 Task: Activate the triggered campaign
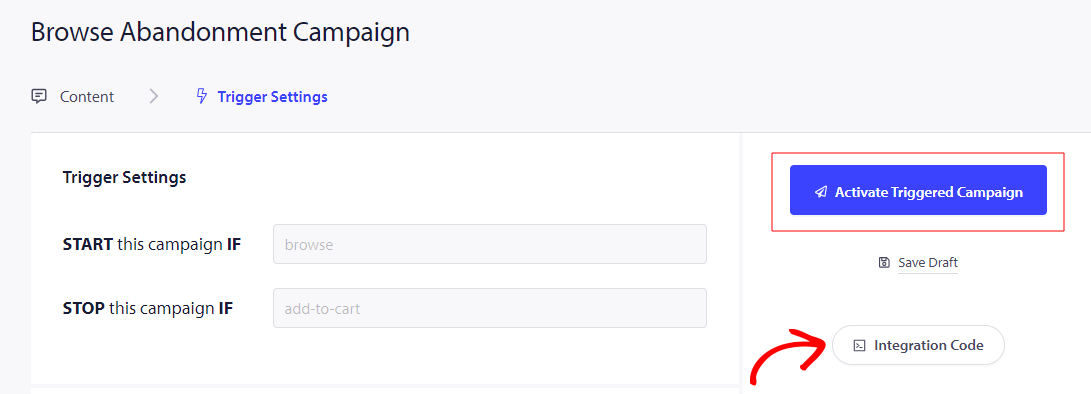point(918,190)
